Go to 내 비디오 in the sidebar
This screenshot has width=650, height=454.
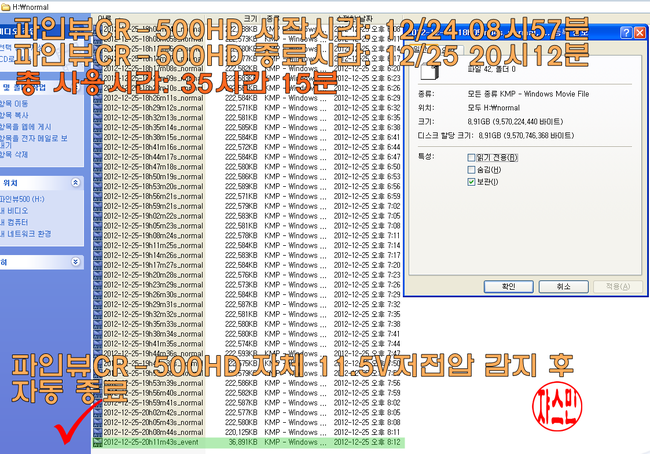pyautogui.click(x=14, y=211)
